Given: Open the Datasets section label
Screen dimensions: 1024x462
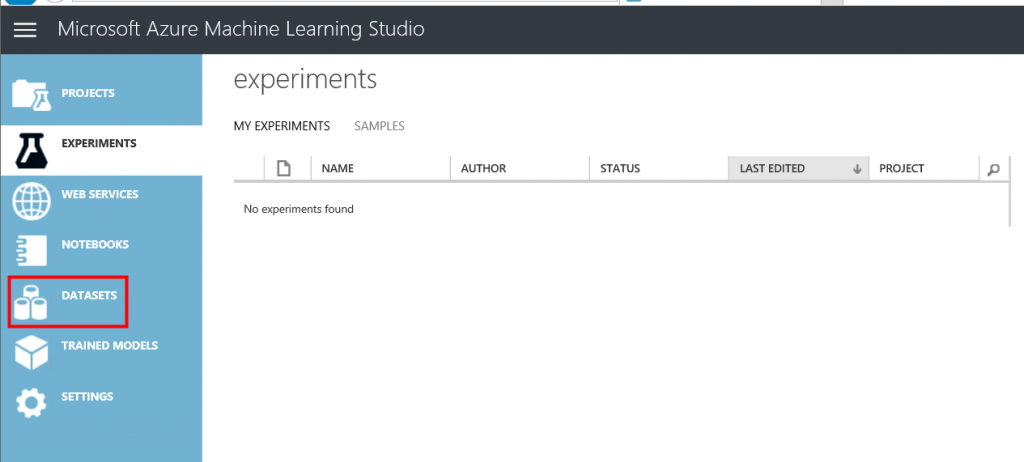Looking at the screenshot, I should click(89, 296).
